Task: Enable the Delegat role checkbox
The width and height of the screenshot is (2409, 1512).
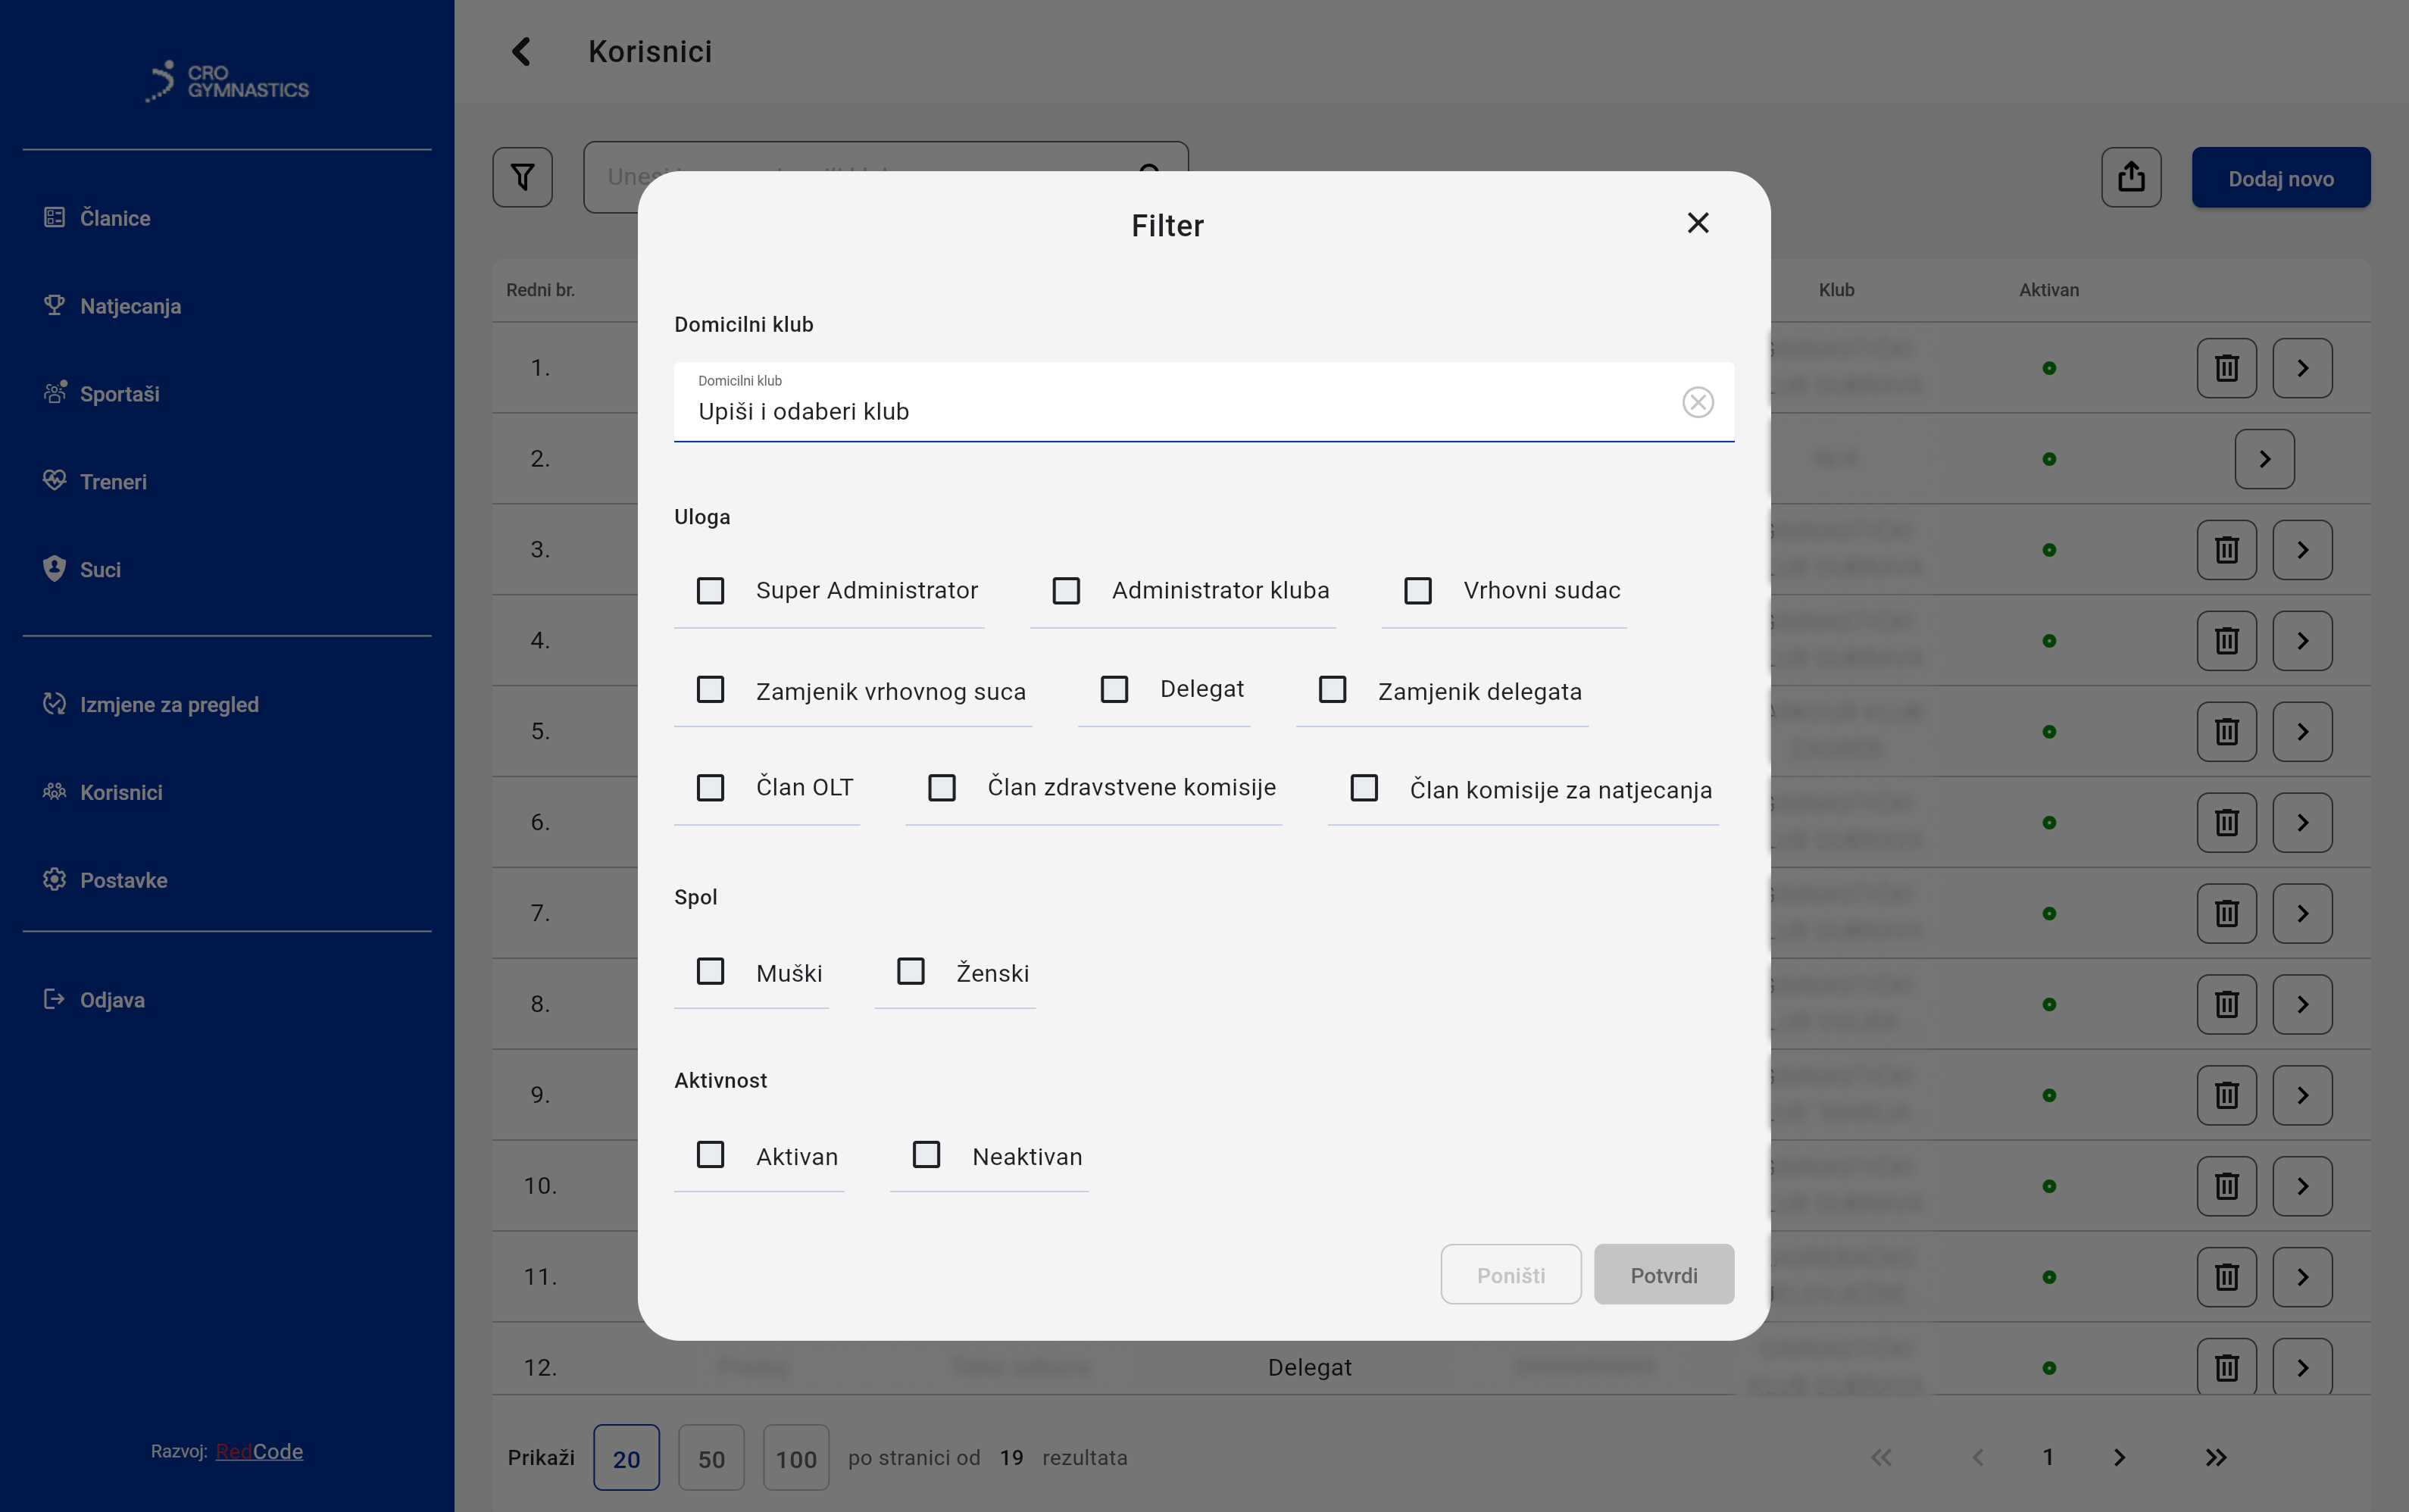Action: (1114, 689)
